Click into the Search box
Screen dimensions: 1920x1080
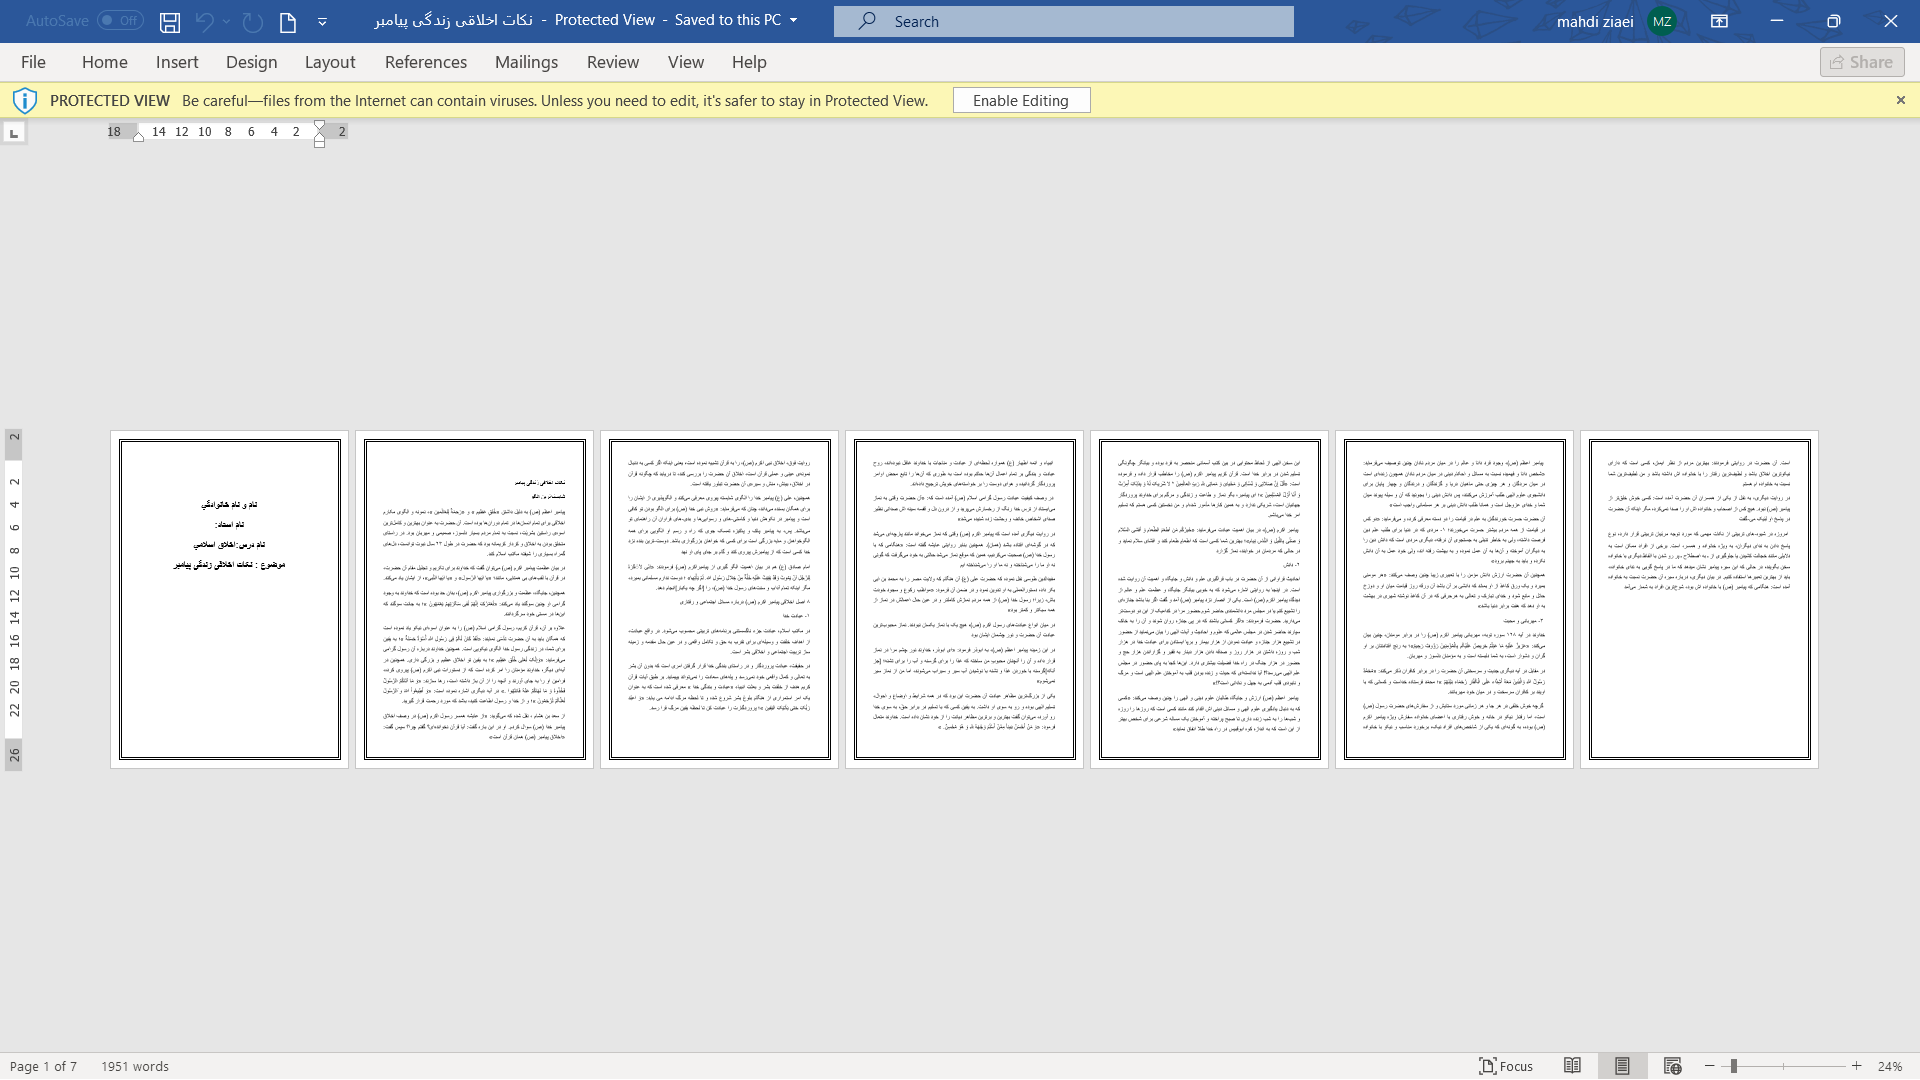(1063, 21)
